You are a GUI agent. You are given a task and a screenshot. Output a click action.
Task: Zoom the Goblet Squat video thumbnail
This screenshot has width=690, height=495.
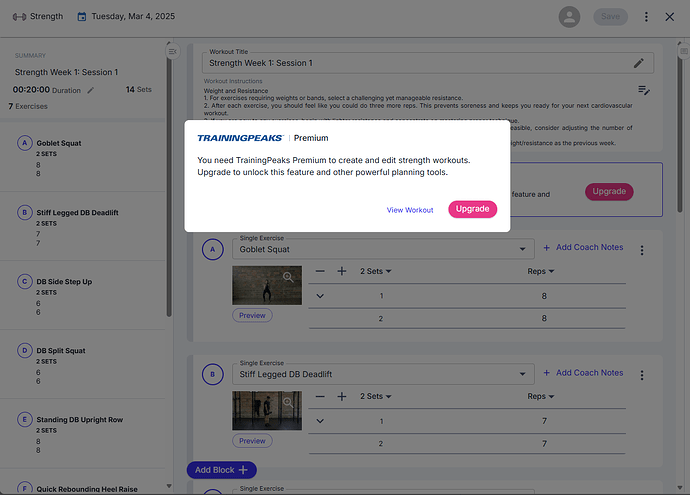[x=288, y=277]
